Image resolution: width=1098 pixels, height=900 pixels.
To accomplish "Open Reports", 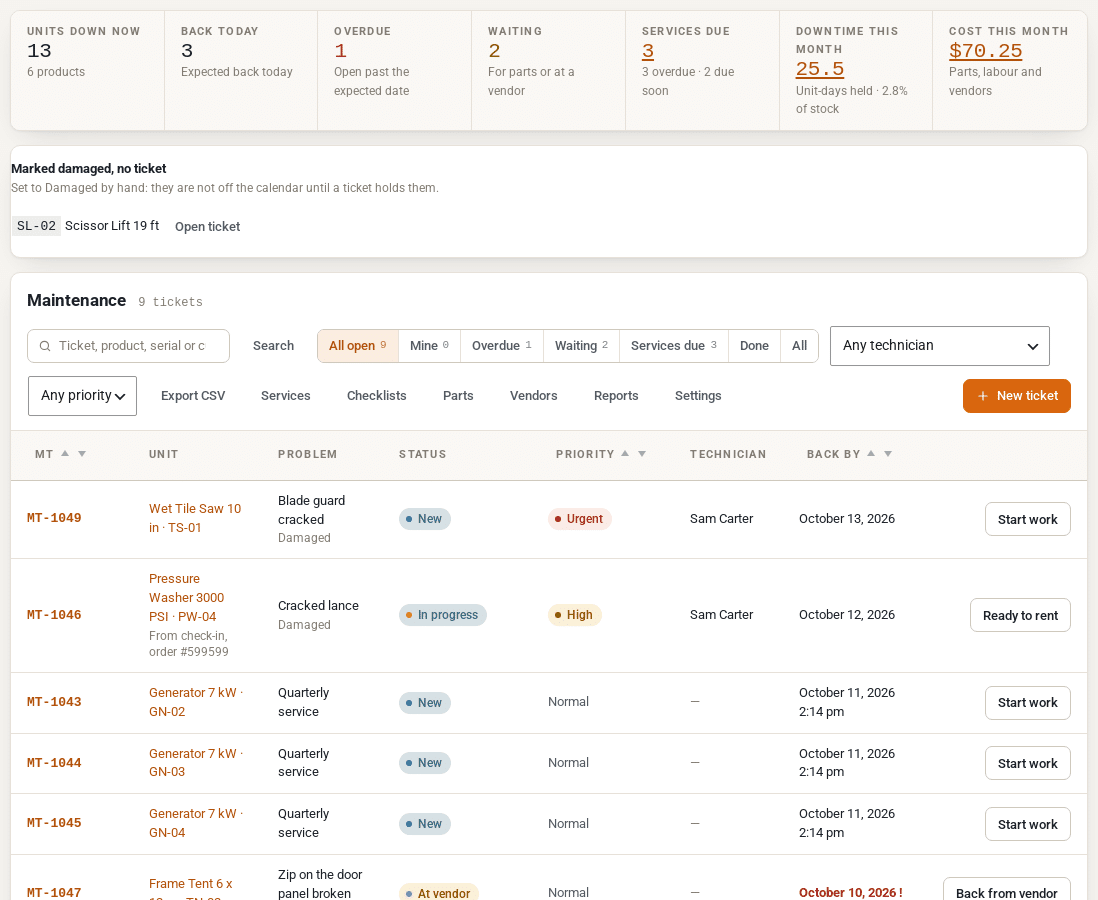I will coord(616,396).
